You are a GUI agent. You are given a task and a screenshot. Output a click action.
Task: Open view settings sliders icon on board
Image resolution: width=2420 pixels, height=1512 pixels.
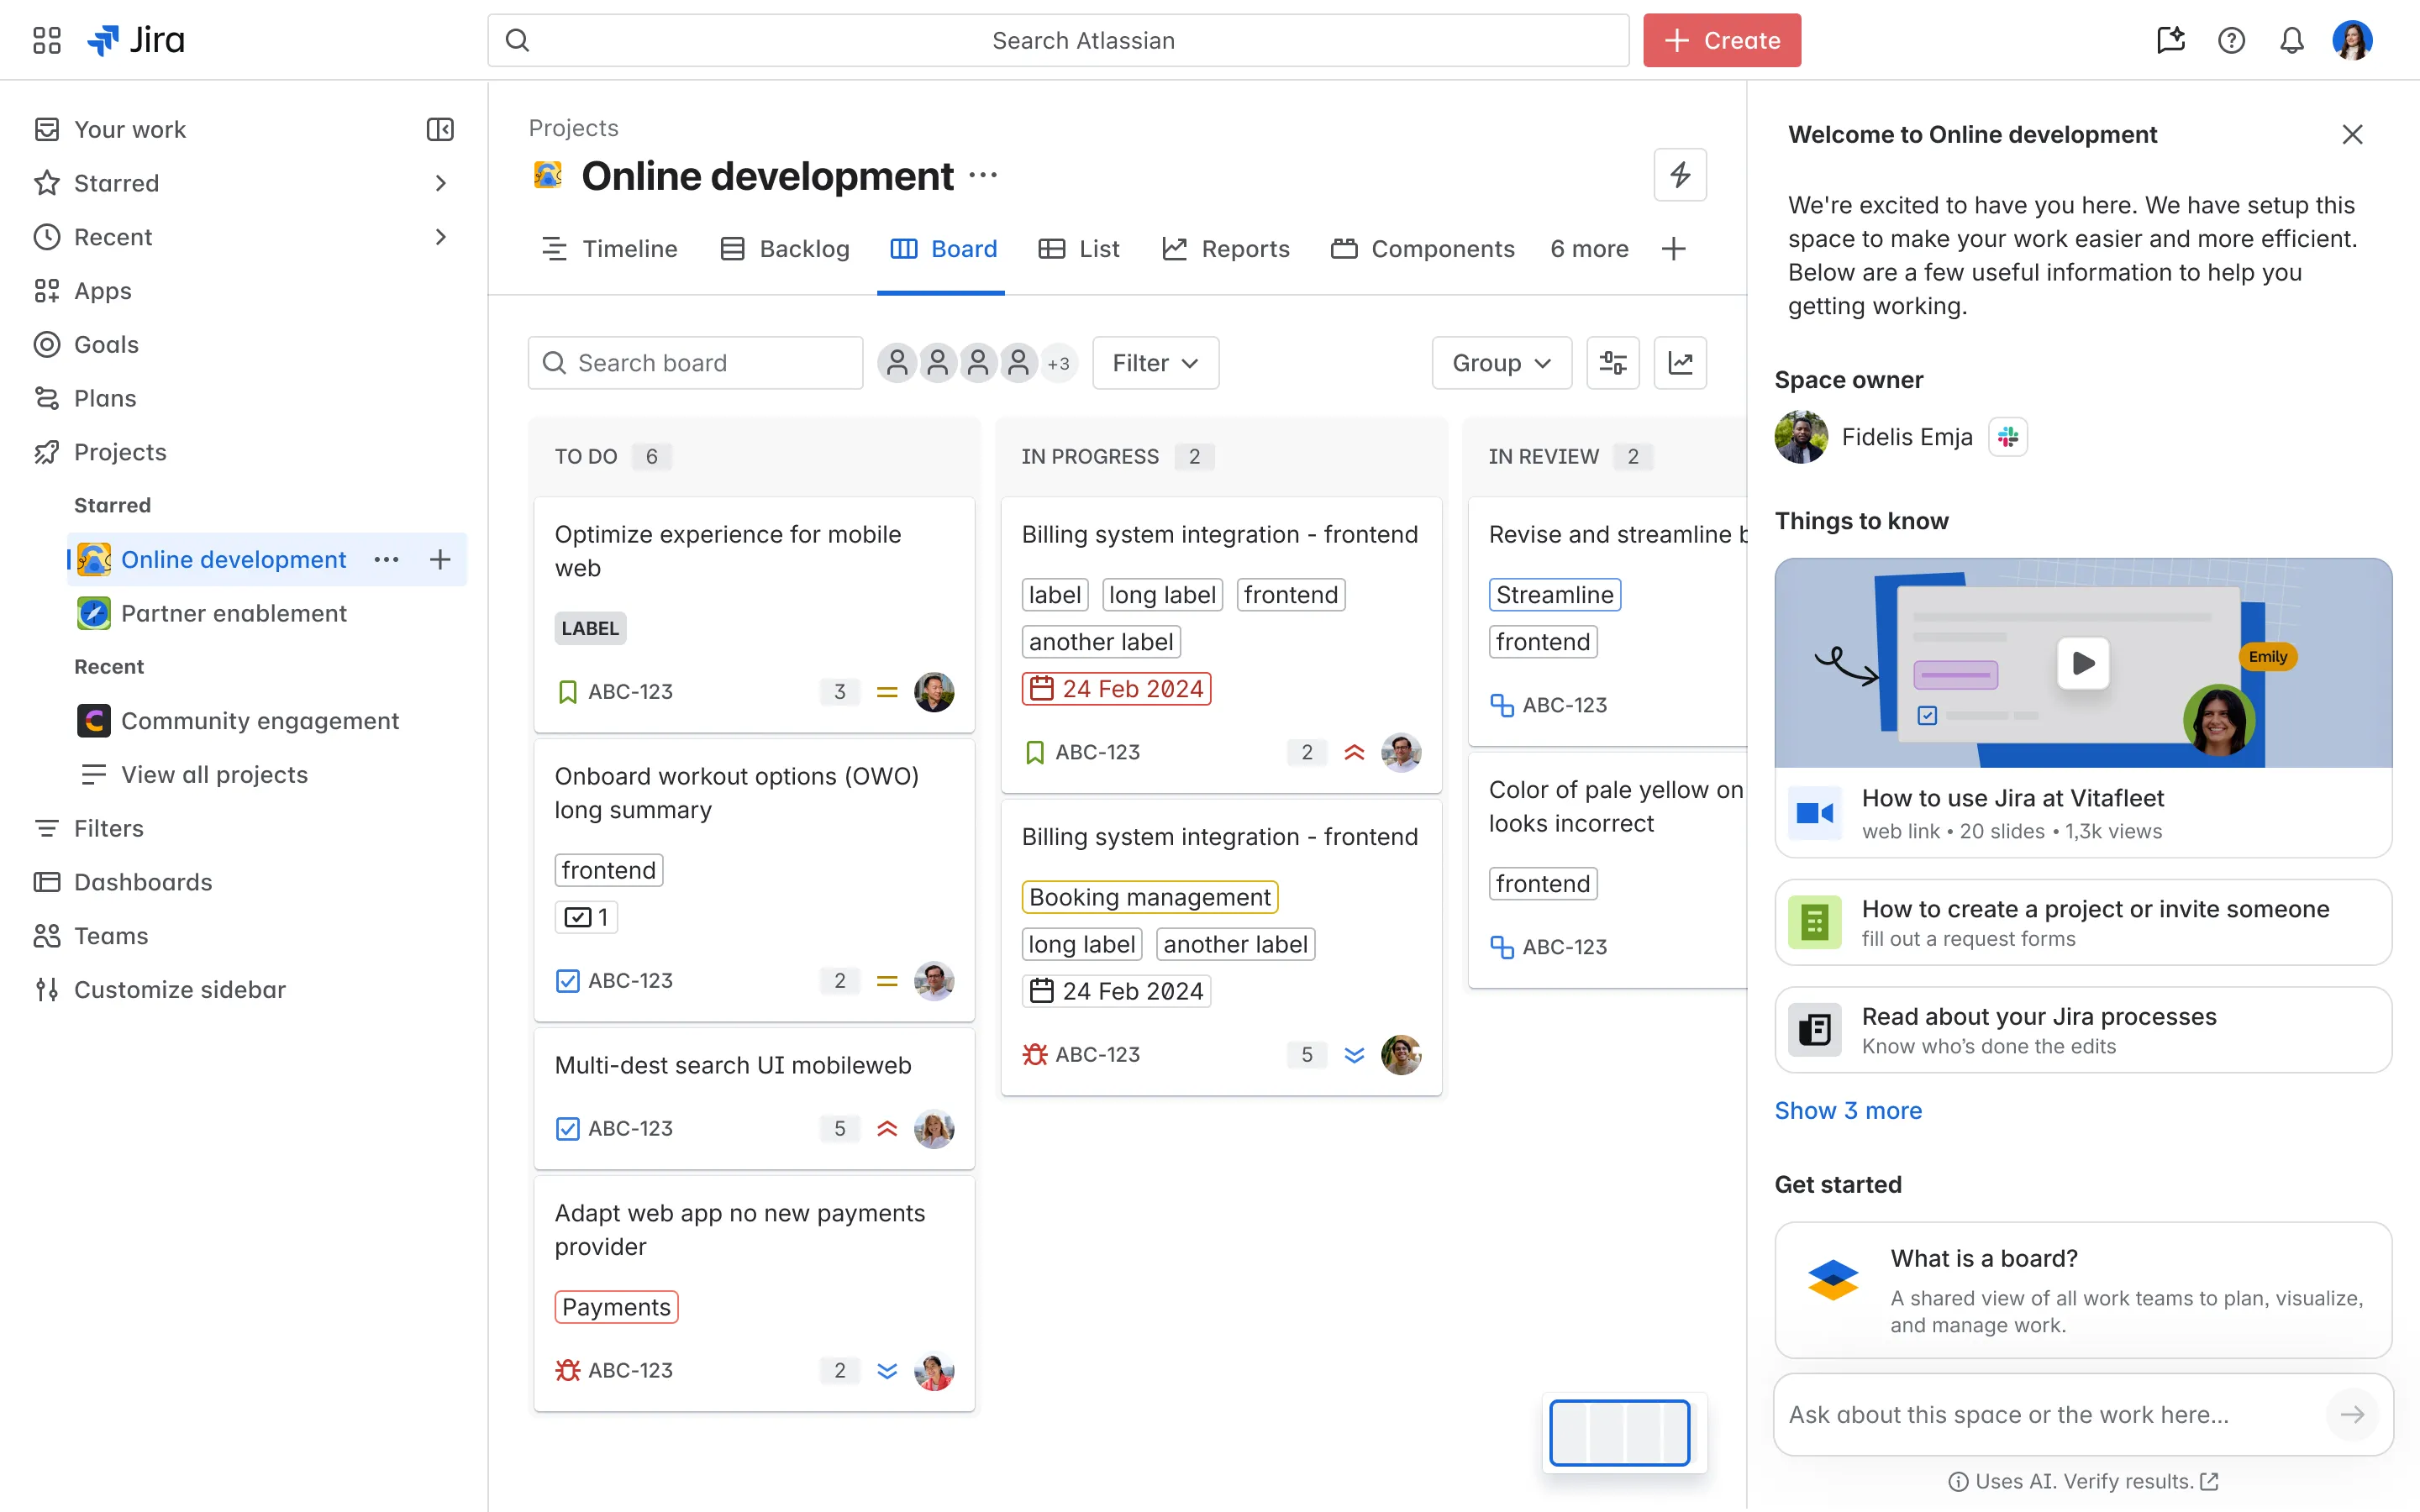(x=1613, y=363)
